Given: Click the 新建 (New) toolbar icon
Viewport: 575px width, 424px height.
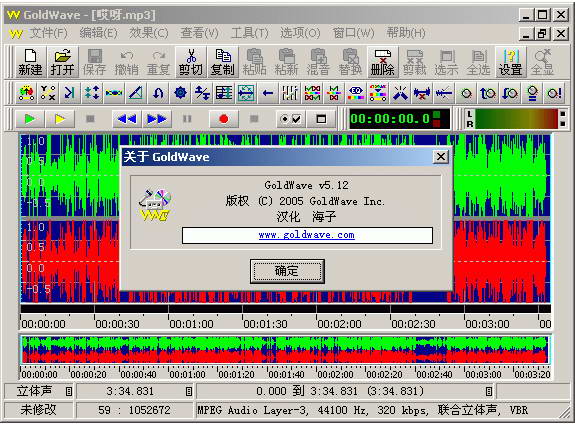Looking at the screenshot, I should [x=30, y=62].
